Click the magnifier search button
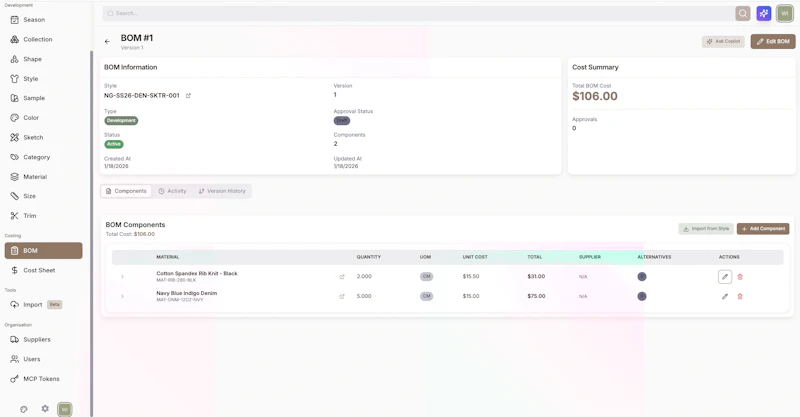 tap(743, 13)
